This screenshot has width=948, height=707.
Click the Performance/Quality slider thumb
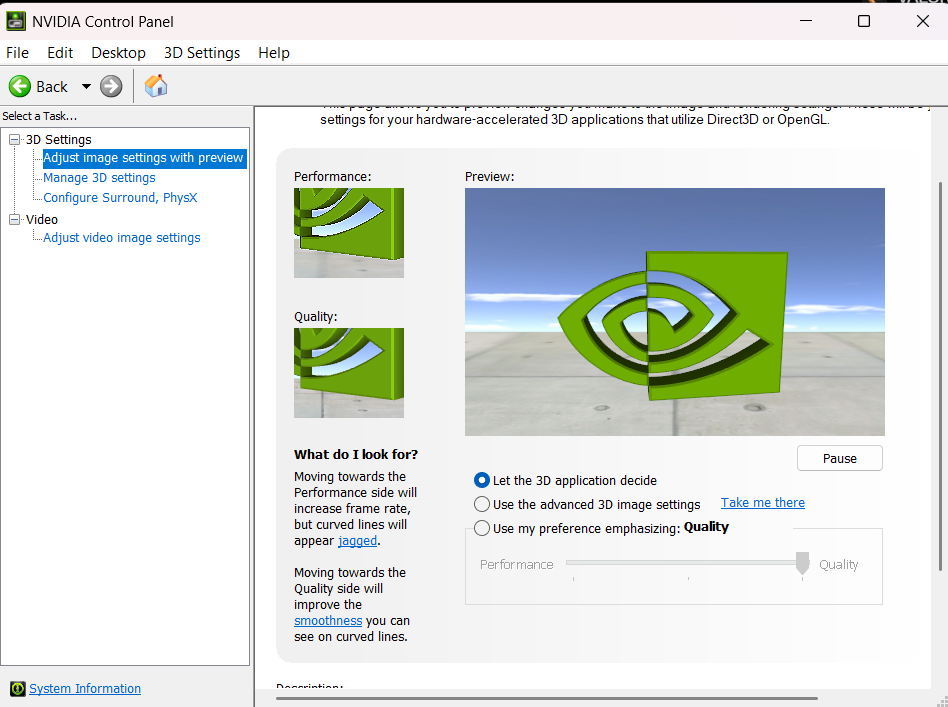[802, 562]
